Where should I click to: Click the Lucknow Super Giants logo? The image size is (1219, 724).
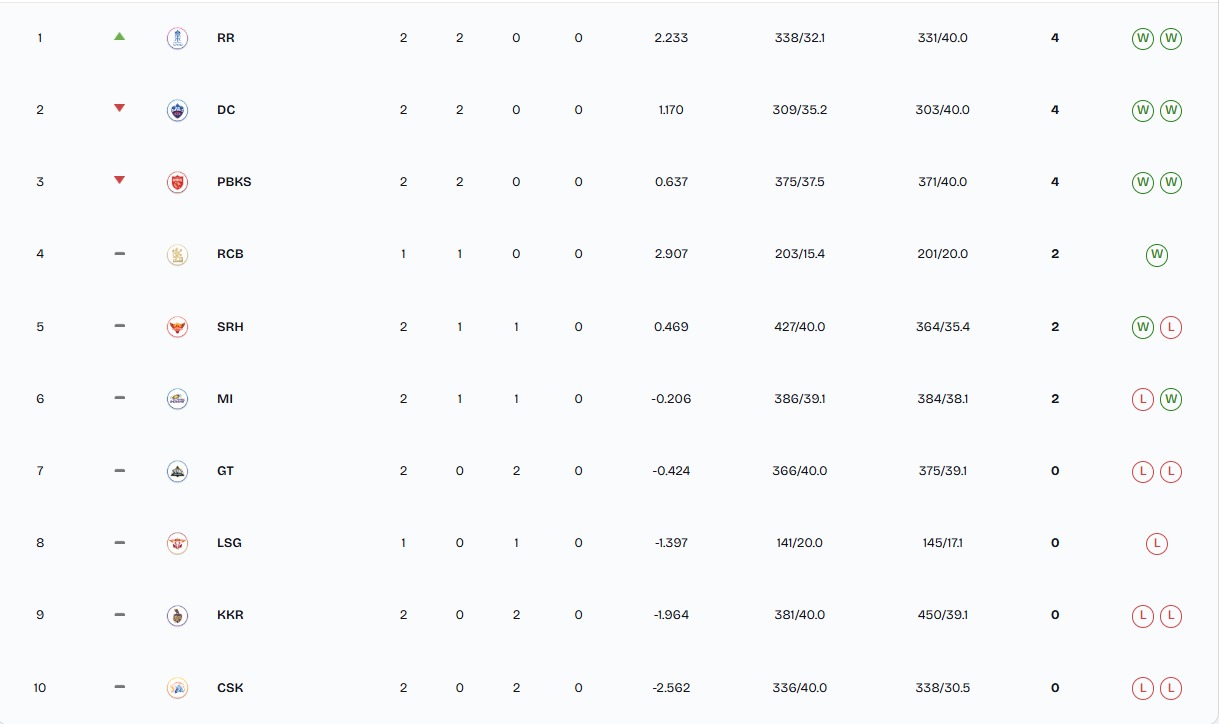click(177, 543)
